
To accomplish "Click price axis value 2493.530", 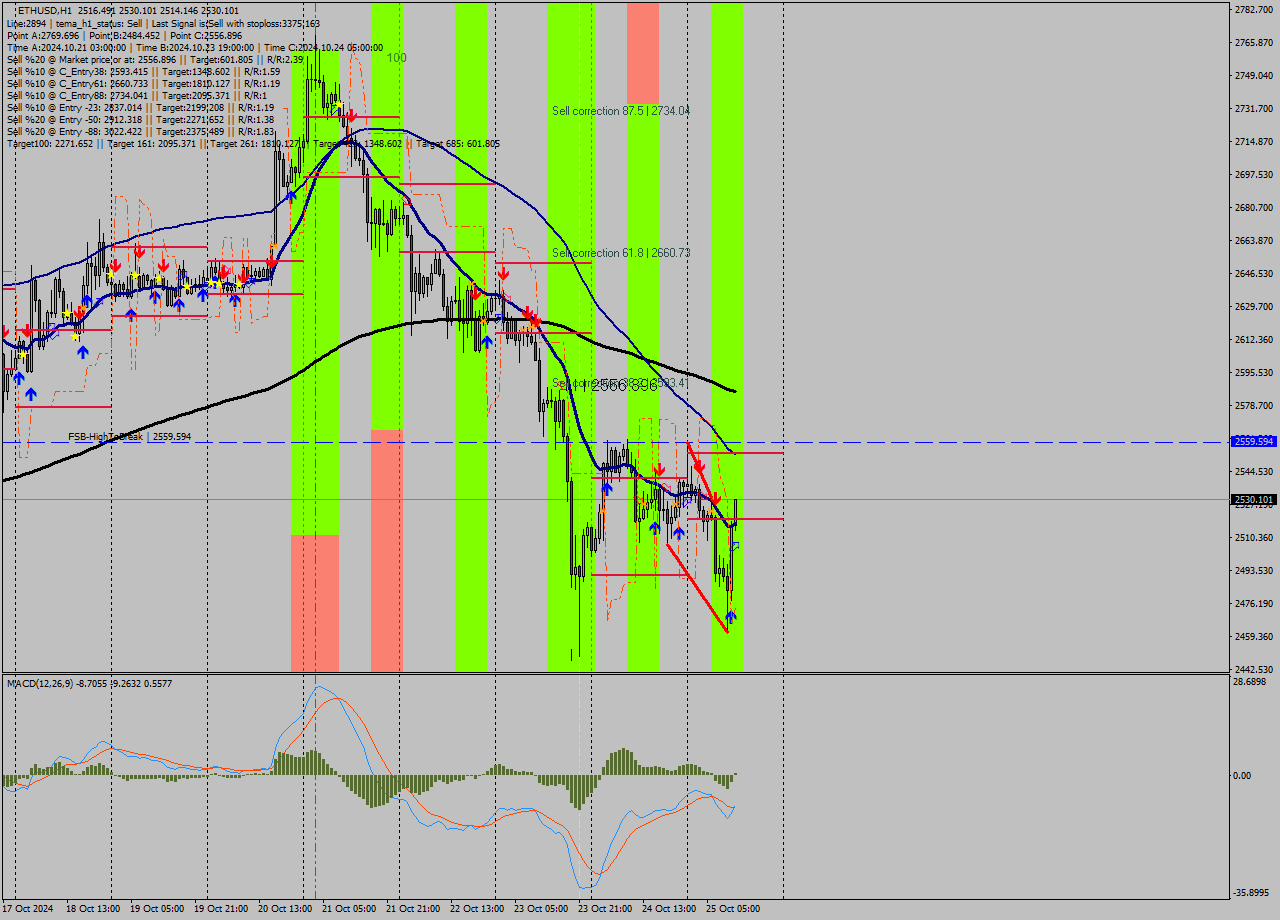I will (1254, 570).
